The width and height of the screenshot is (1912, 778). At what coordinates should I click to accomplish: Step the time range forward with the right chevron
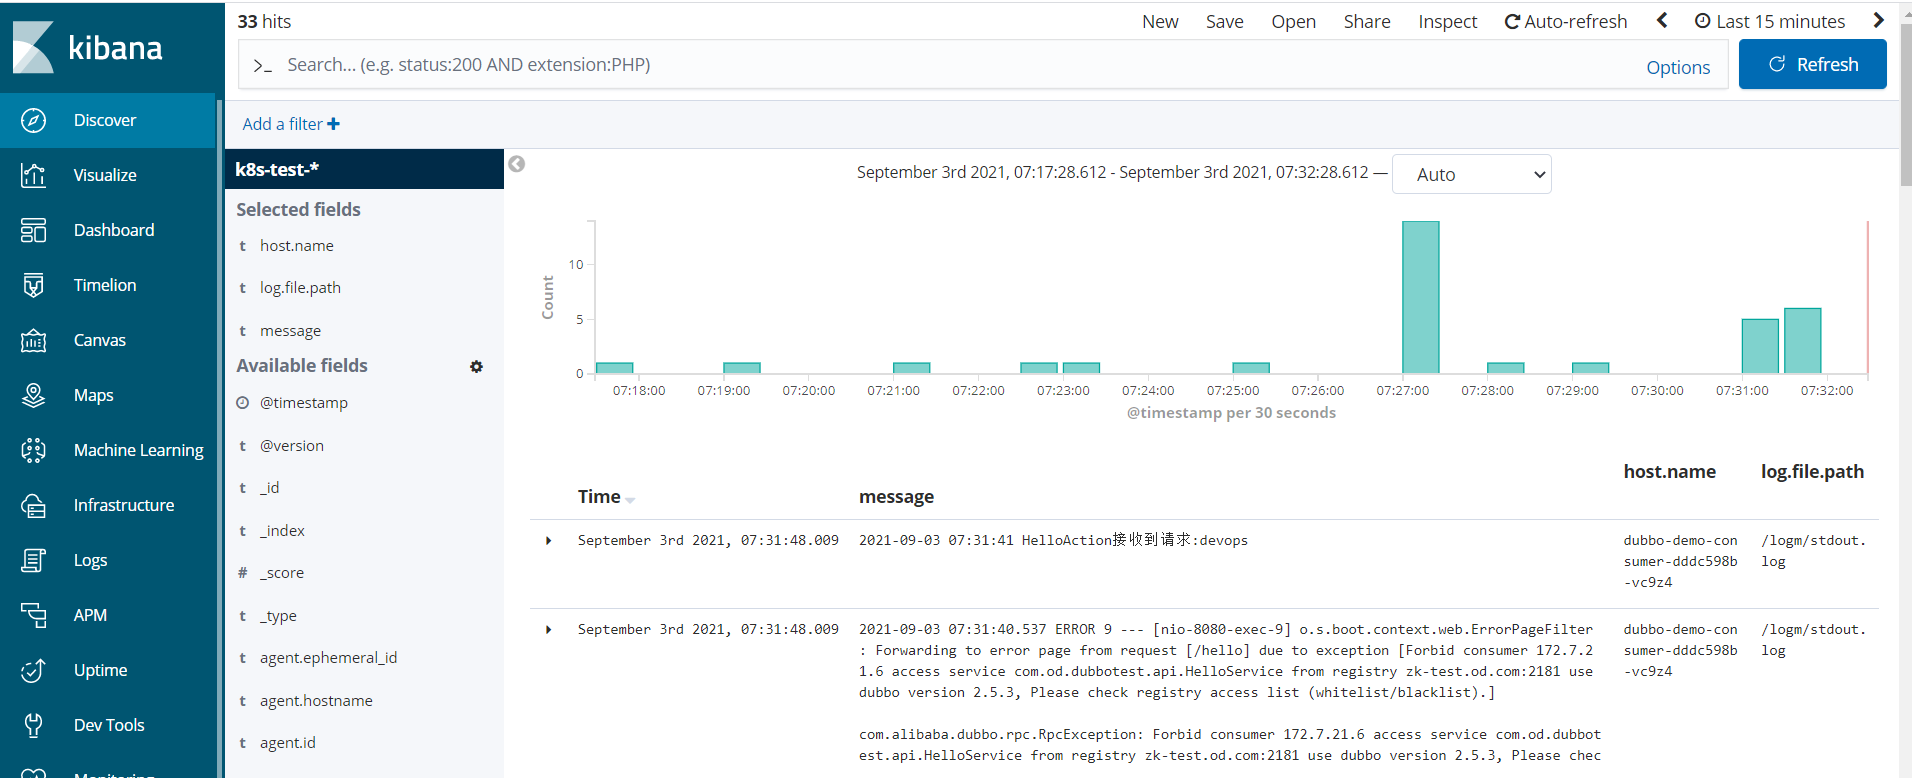[1878, 20]
